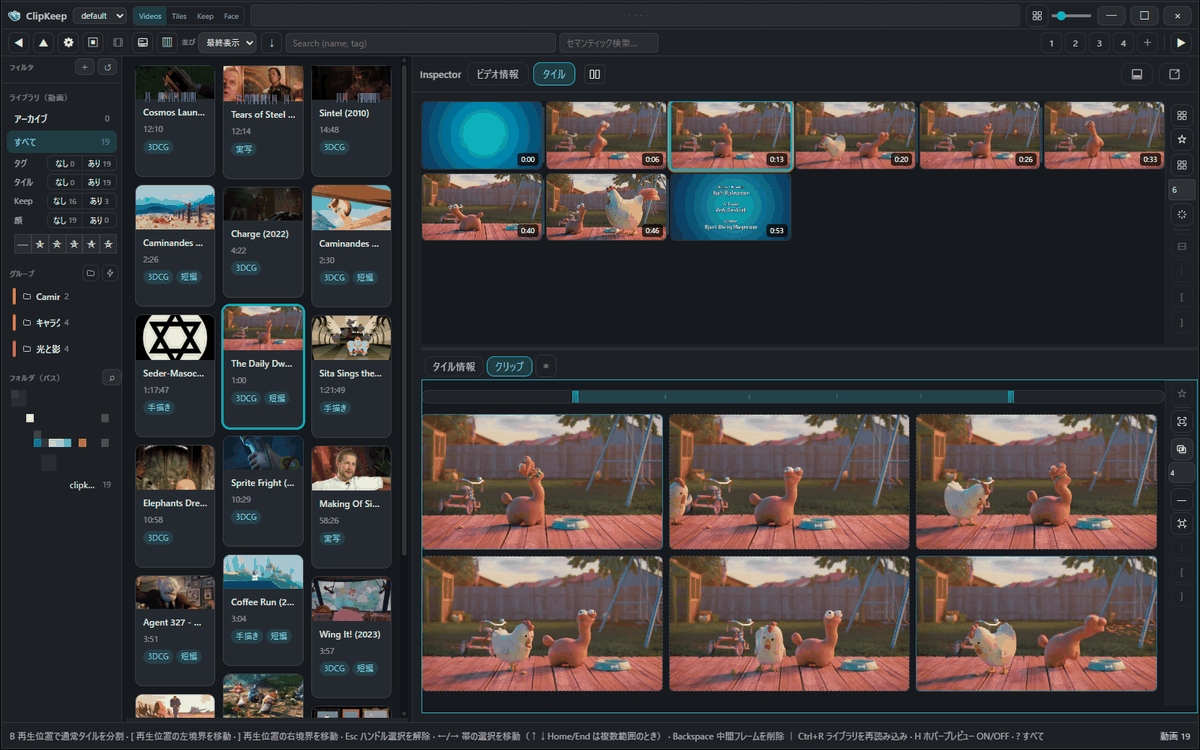Filter タグ by なし 0

click(x=64, y=163)
